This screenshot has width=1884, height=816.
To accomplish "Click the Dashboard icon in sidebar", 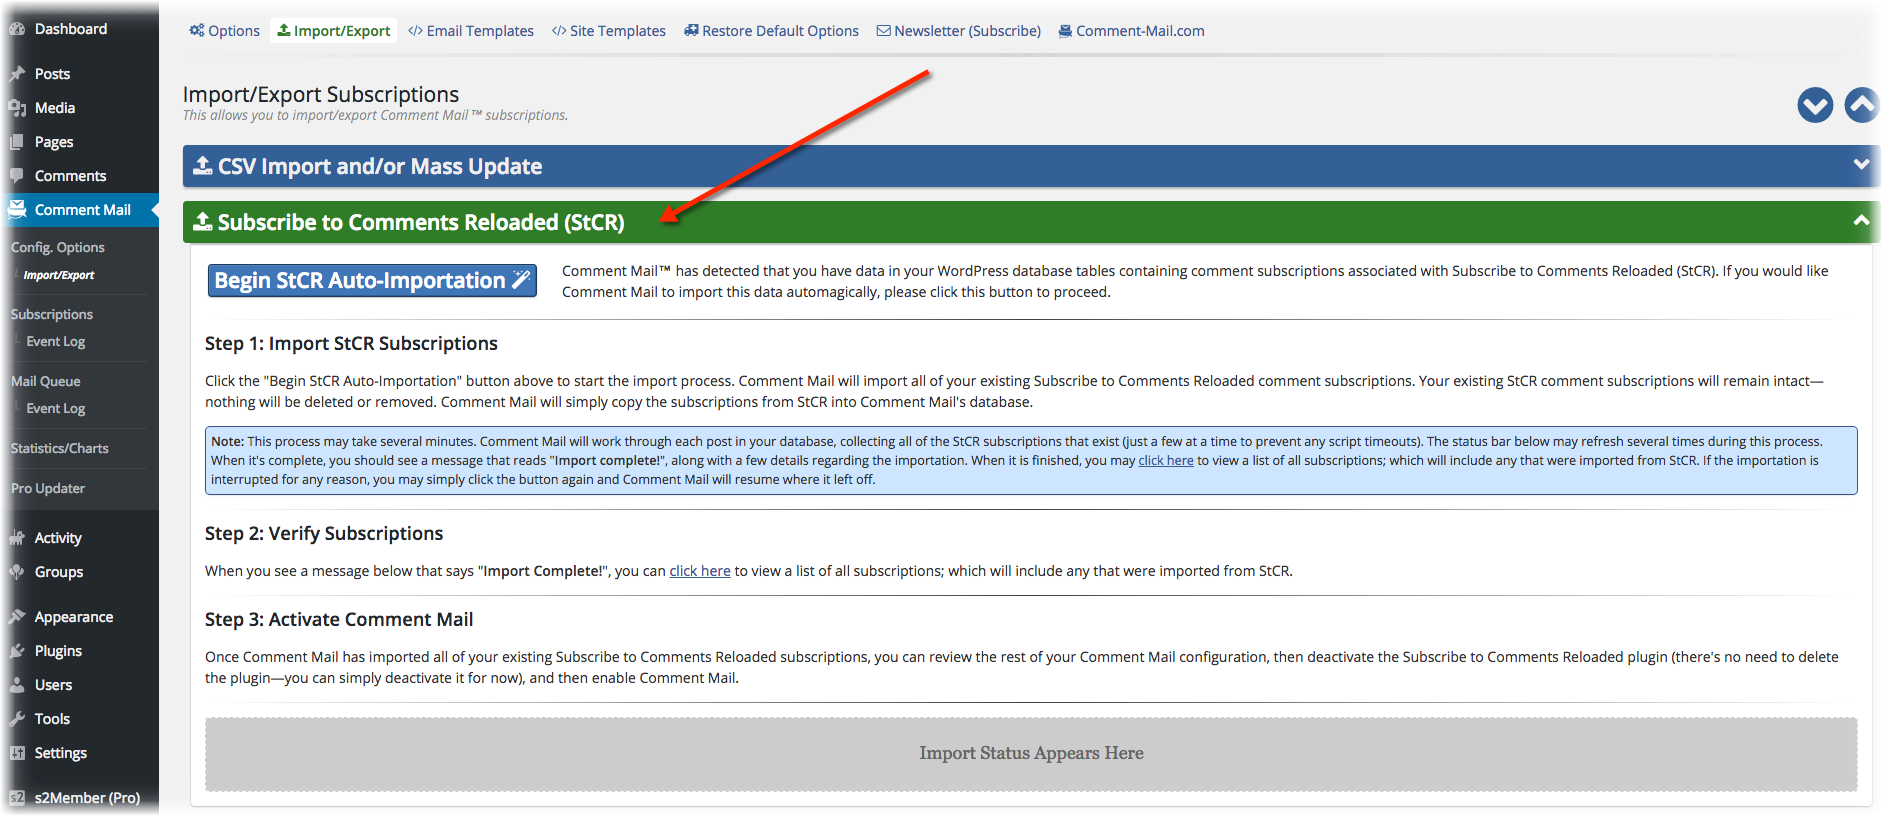I will point(17,29).
